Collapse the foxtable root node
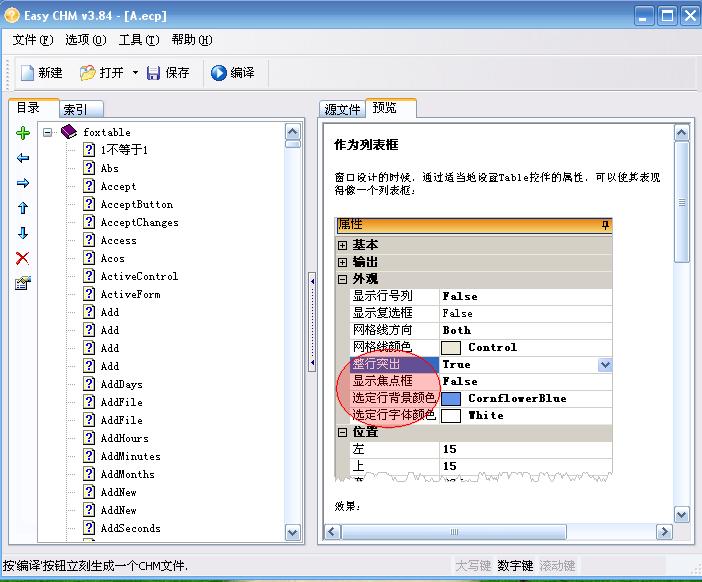 pyautogui.click(x=47, y=133)
